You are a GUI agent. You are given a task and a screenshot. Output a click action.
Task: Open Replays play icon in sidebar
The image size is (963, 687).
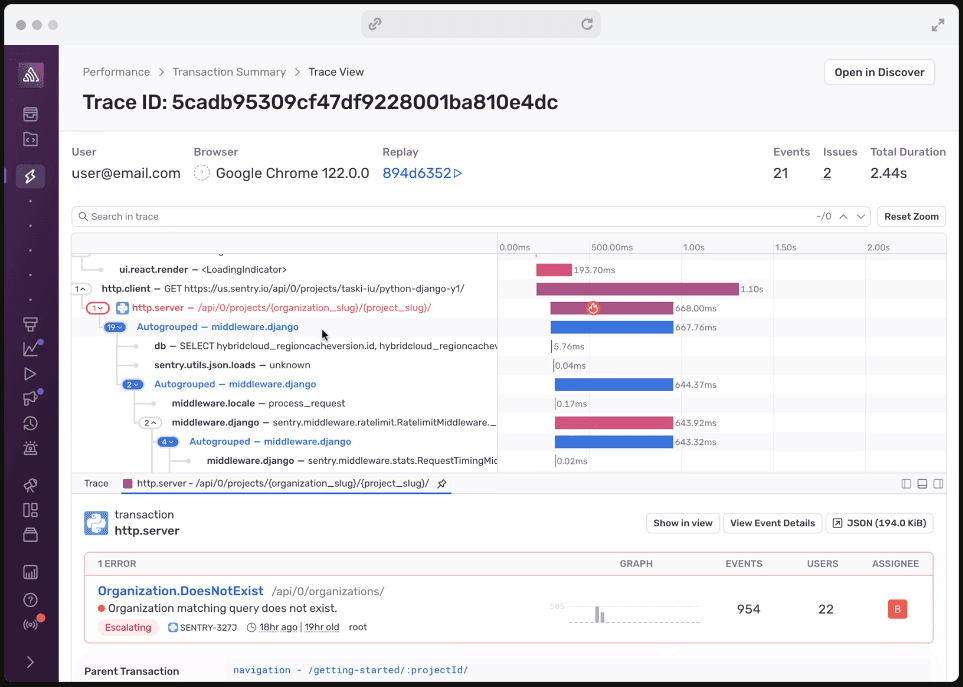[x=30, y=374]
